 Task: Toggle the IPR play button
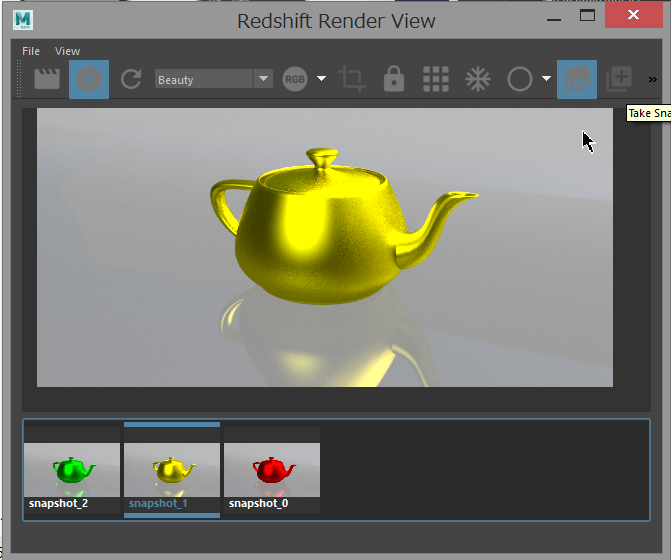[x=89, y=80]
